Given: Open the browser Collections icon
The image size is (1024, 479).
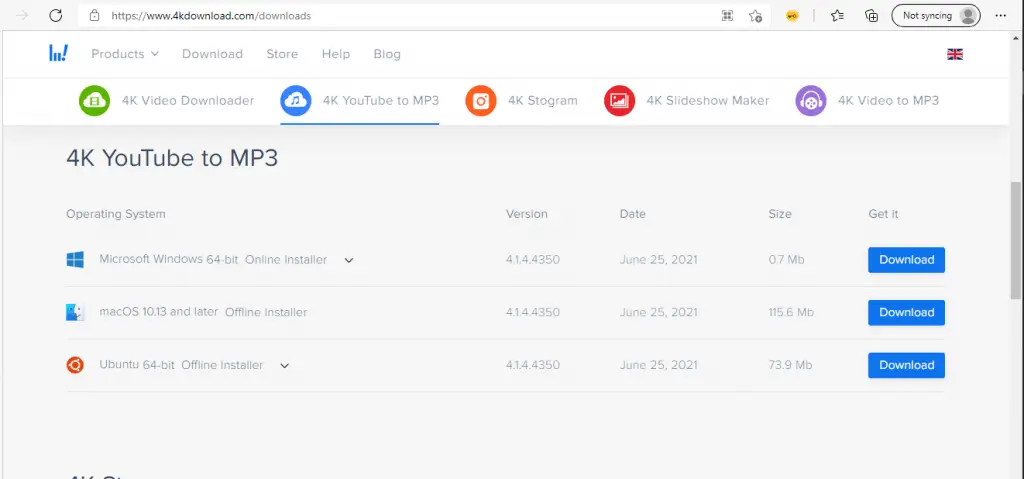Looking at the screenshot, I should 871,16.
